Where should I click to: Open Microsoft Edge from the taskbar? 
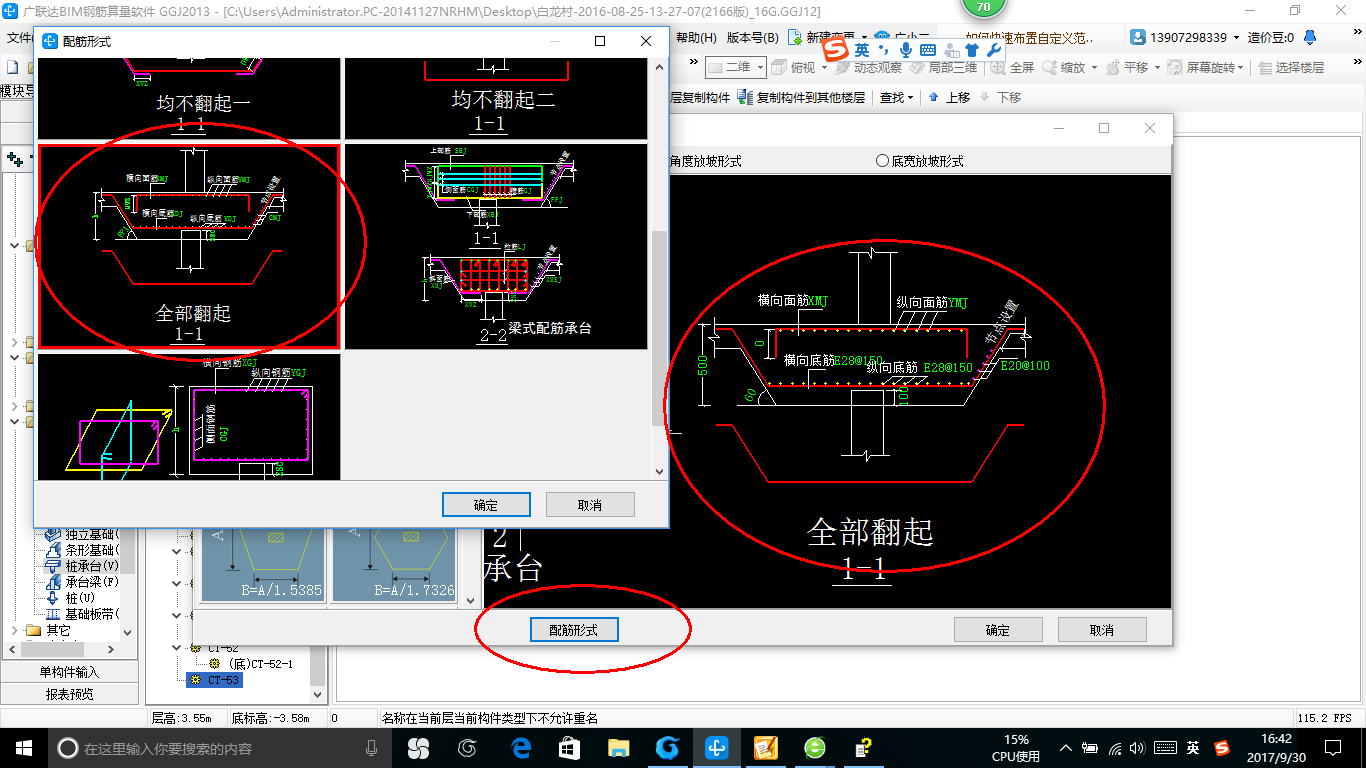point(520,747)
